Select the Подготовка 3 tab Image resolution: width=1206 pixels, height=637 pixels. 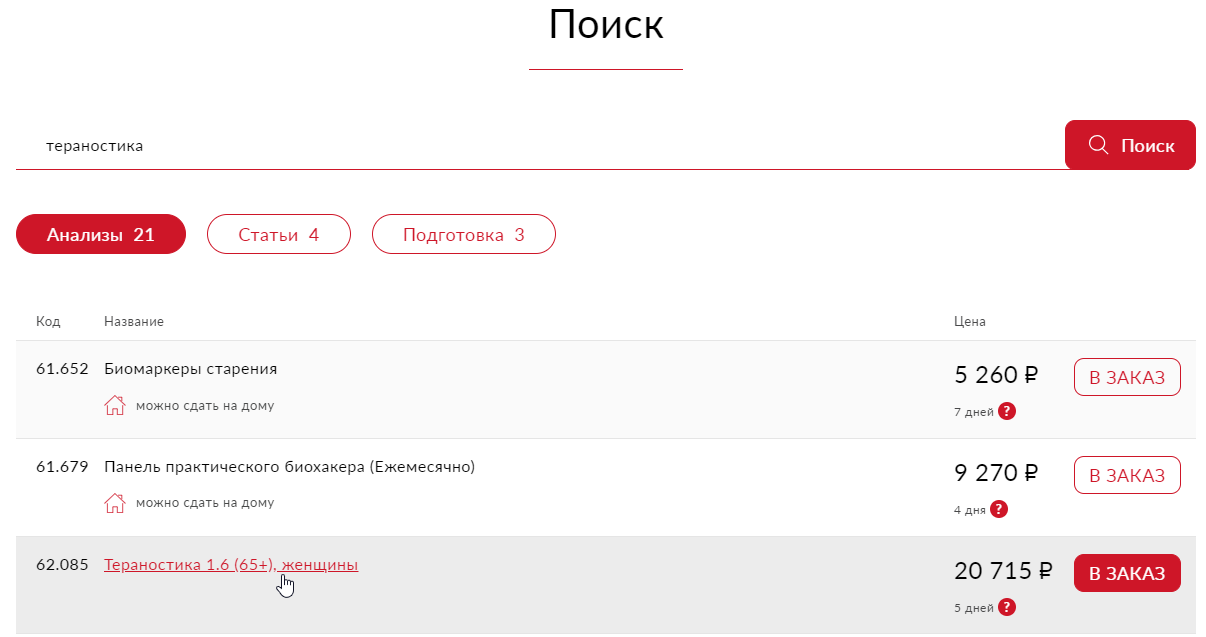(x=463, y=235)
